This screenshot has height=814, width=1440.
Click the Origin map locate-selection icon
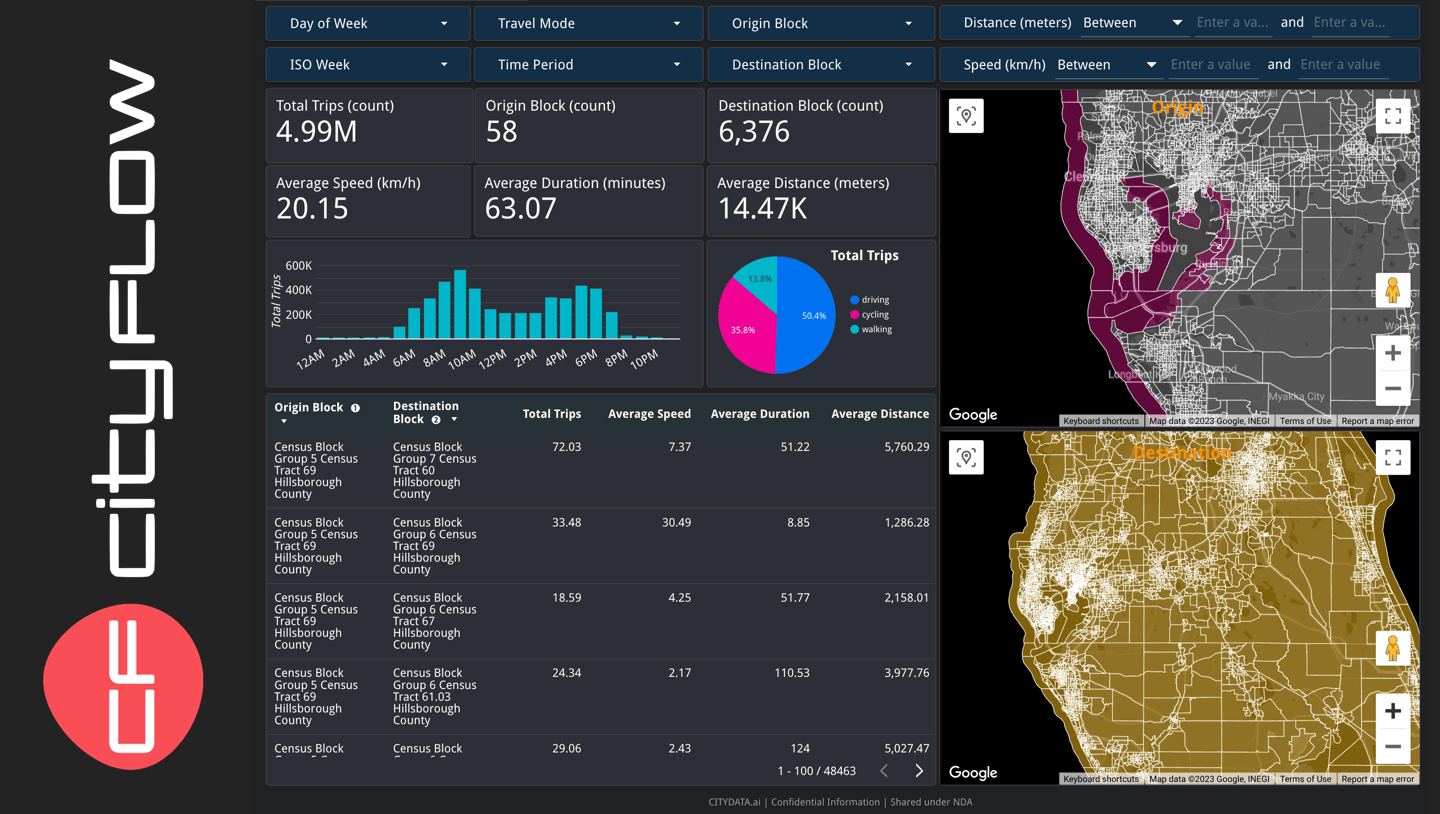coord(966,116)
